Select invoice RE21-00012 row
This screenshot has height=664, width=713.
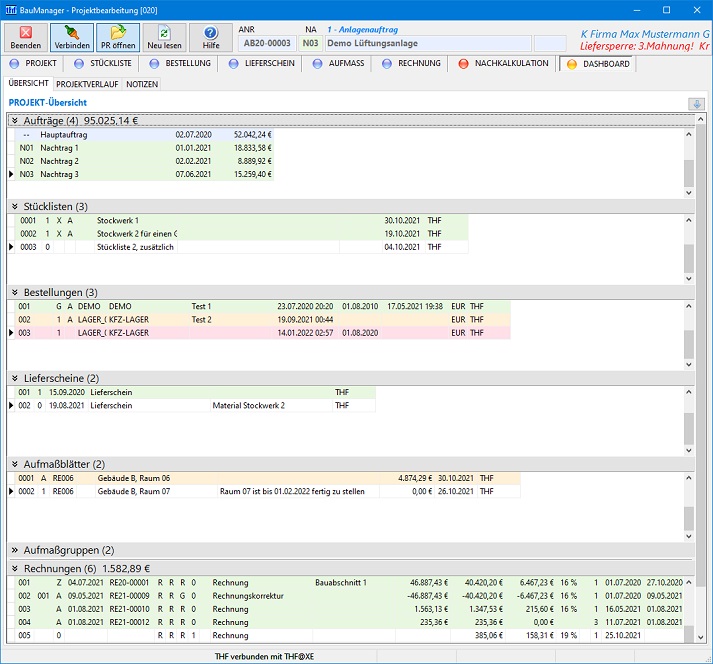349,622
